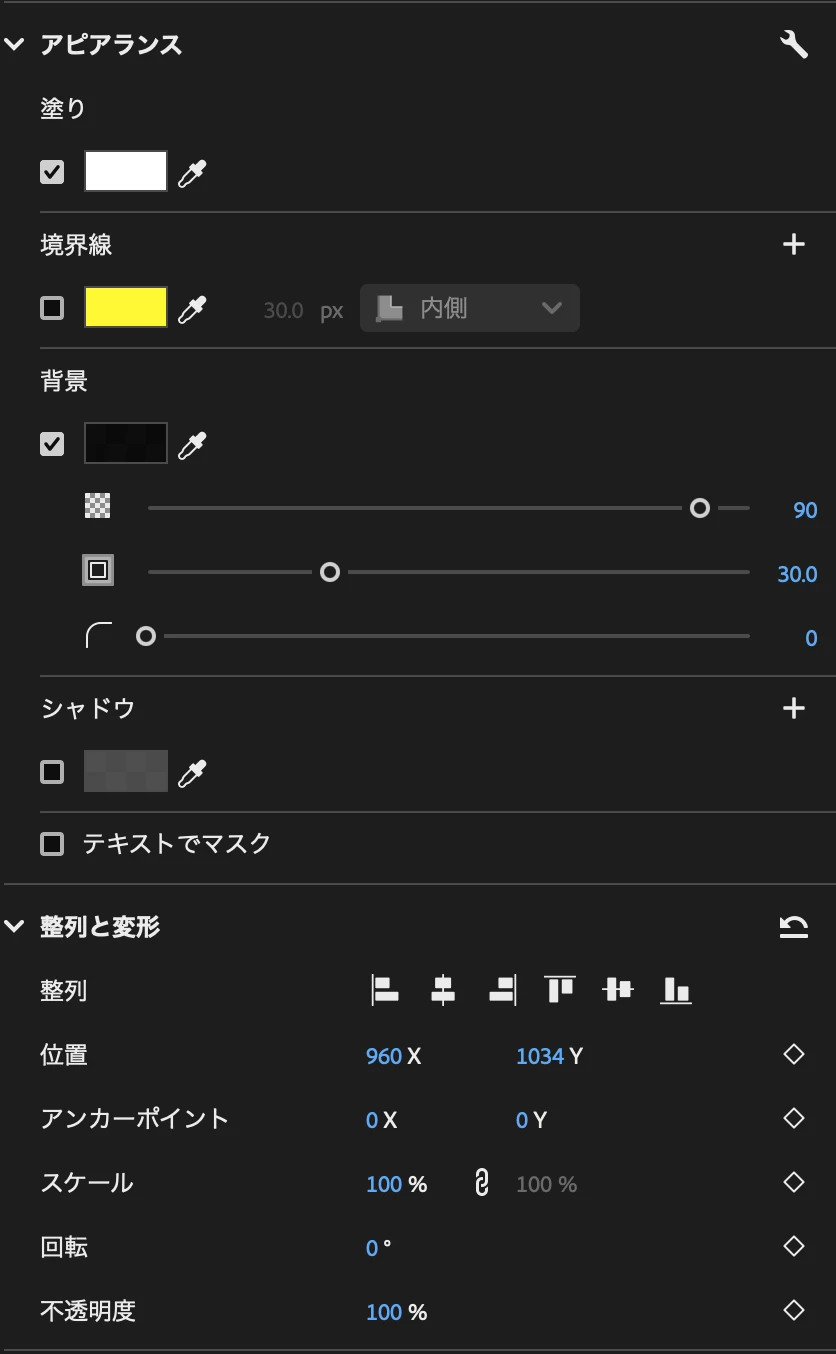Click the background size square icon

click(x=97, y=570)
